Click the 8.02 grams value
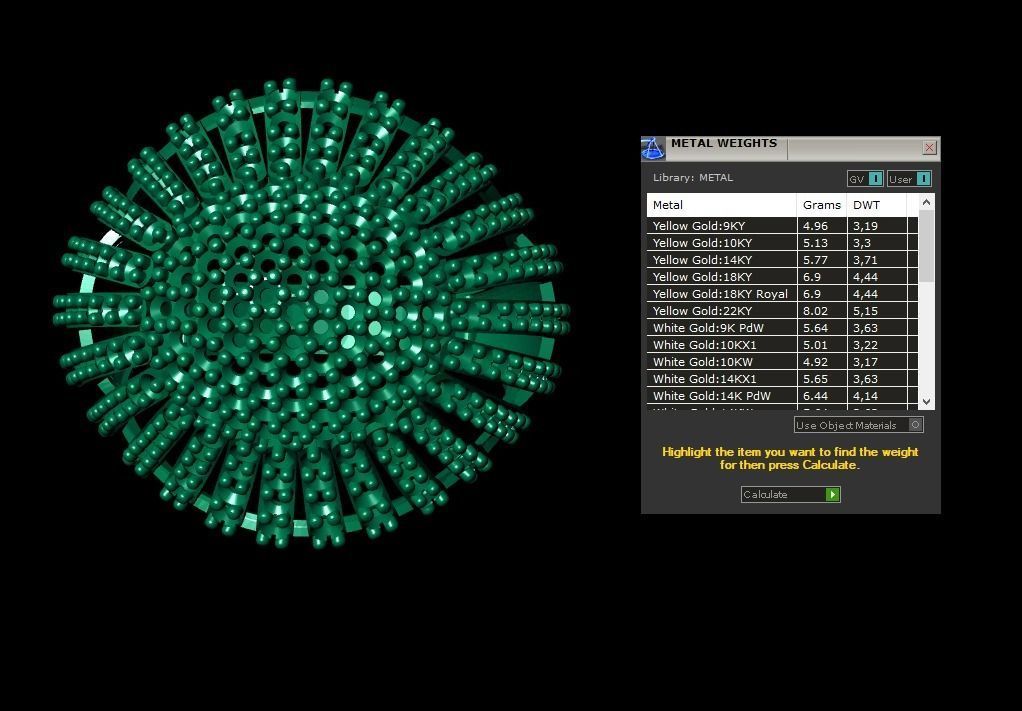The width and height of the screenshot is (1022, 711). (815, 311)
